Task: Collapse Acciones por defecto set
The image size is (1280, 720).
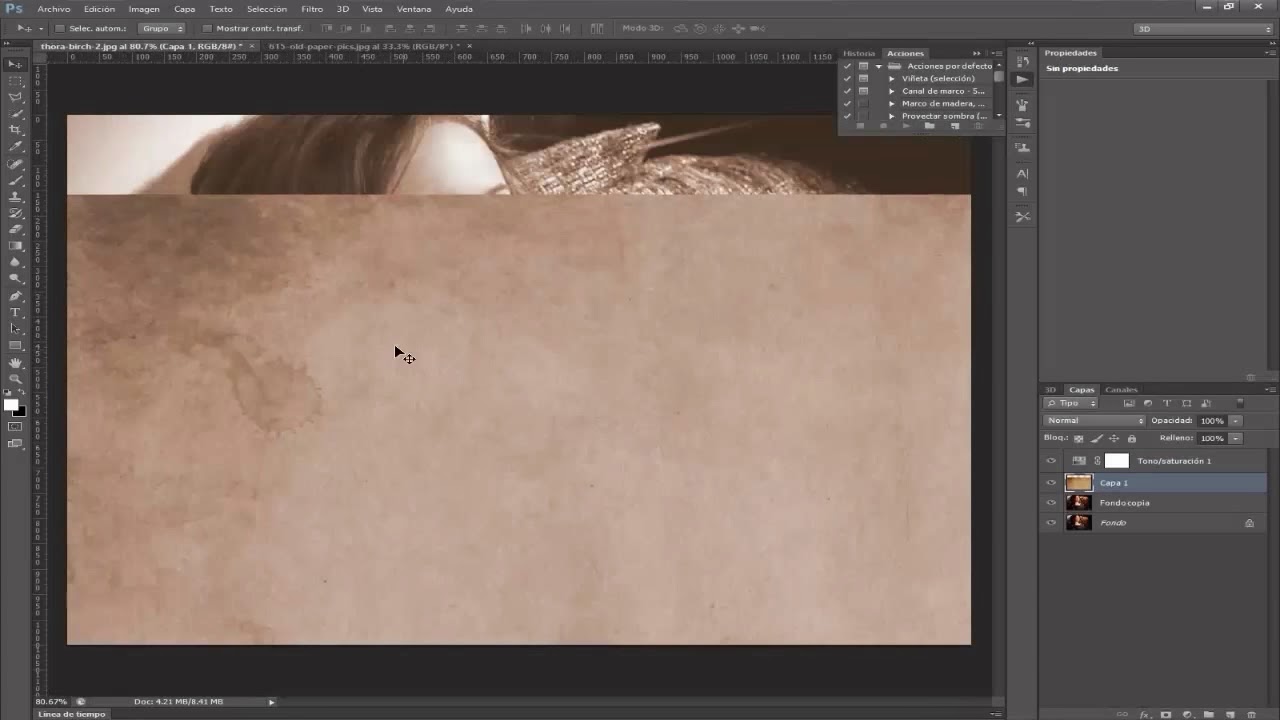Action: [x=878, y=66]
